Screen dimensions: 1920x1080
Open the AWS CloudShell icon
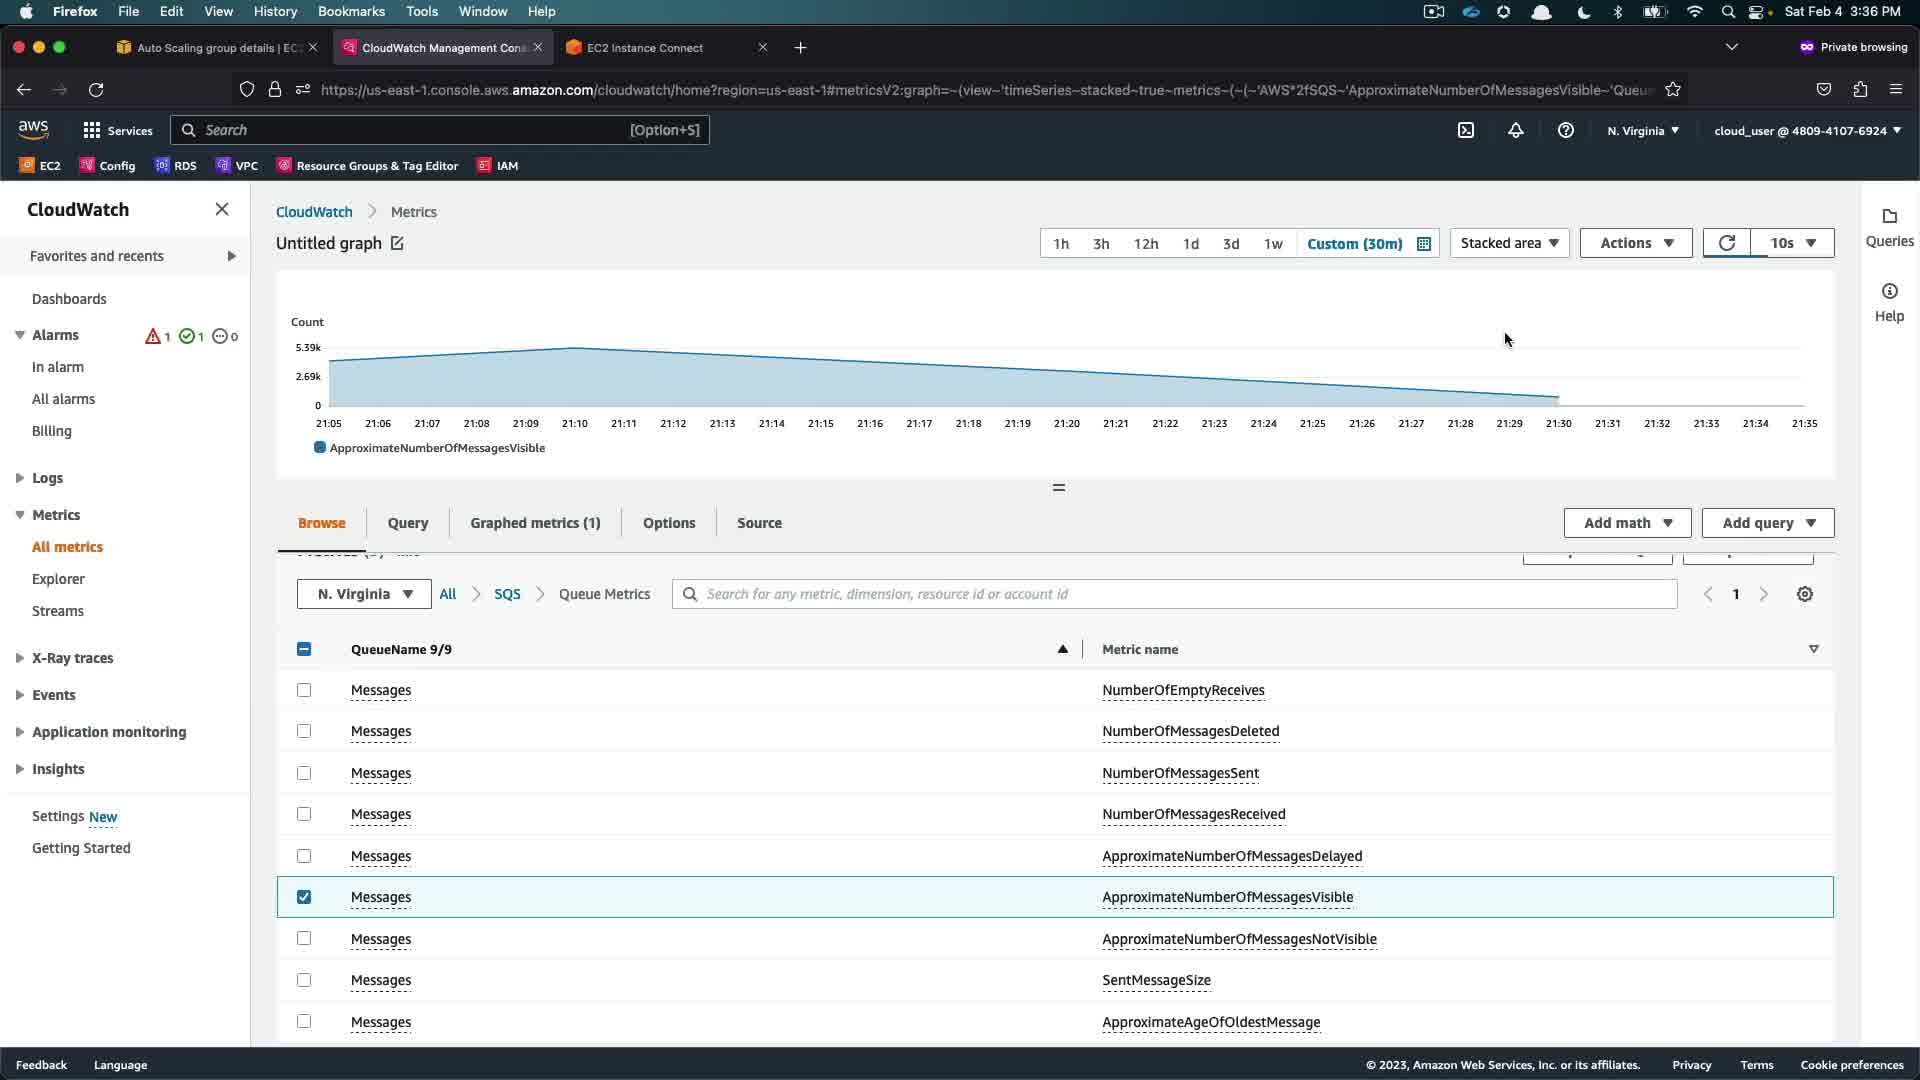point(1466,130)
